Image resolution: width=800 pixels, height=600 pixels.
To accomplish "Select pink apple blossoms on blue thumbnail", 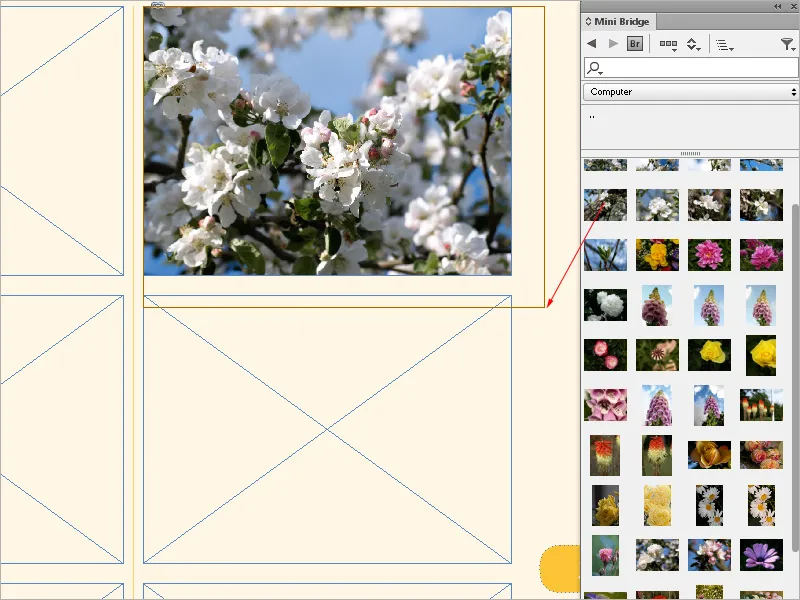I will tap(709, 555).
